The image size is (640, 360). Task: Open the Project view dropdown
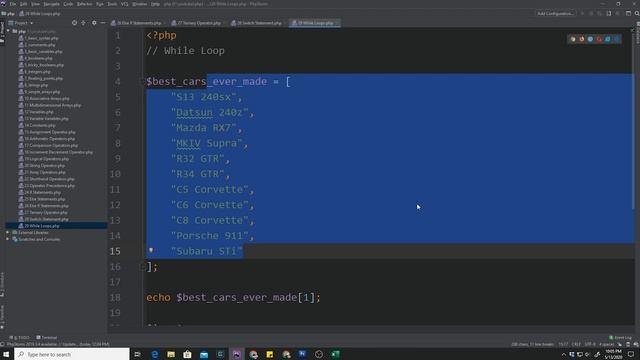click(21, 23)
